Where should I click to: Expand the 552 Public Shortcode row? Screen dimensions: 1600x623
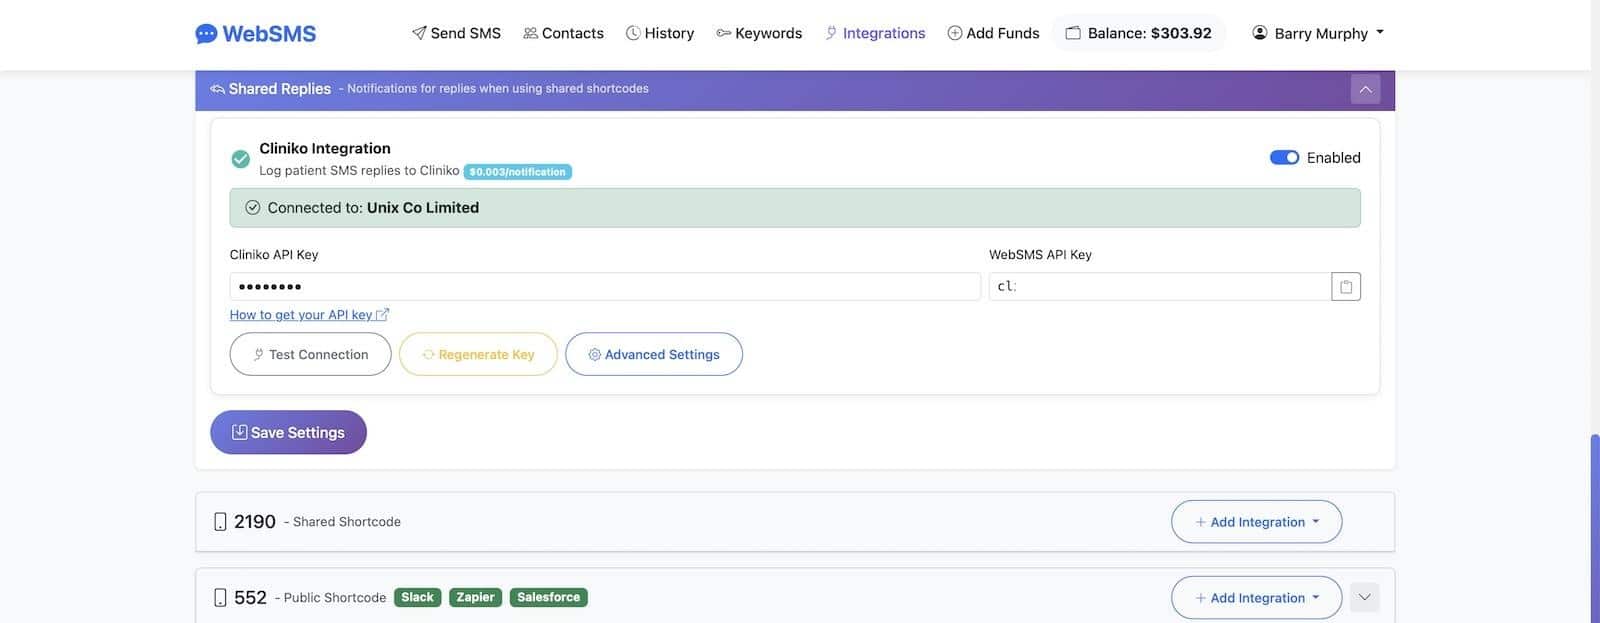1365,598
